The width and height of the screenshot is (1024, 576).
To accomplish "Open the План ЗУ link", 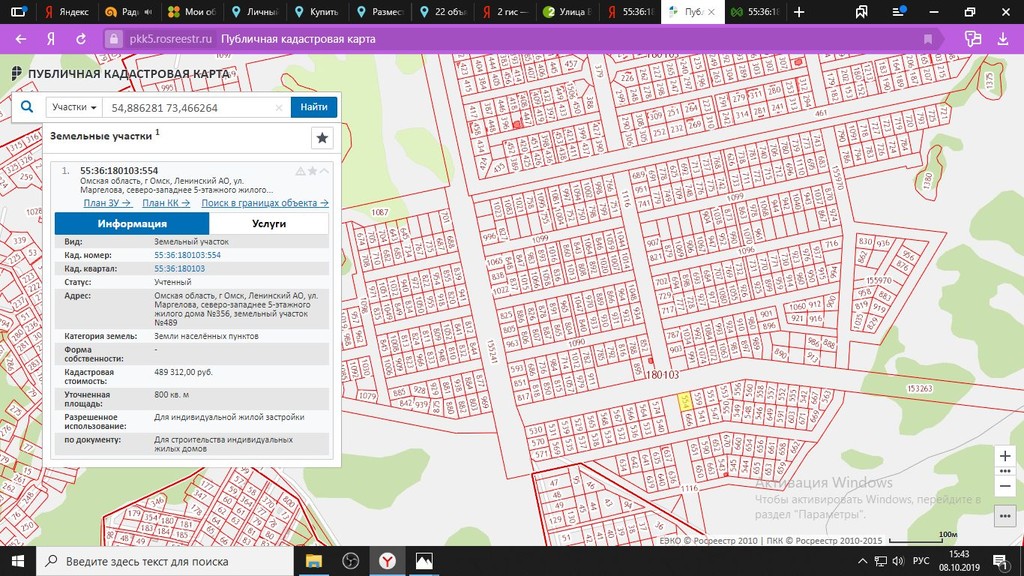I will point(107,203).
